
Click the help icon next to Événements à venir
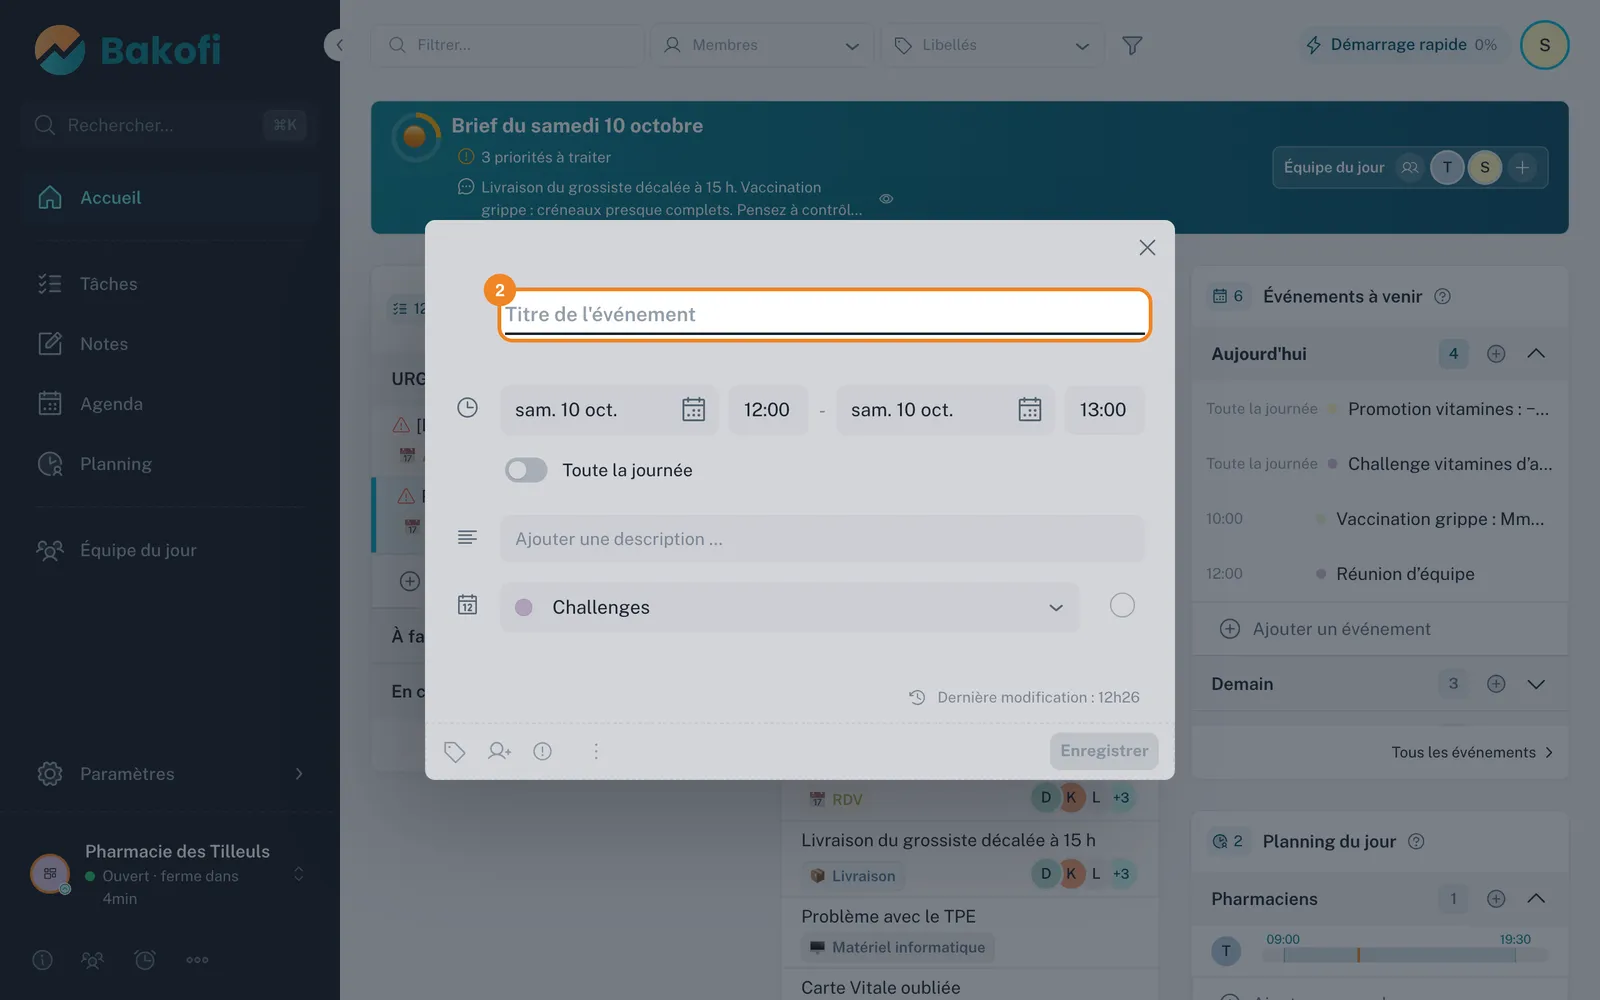pos(1442,296)
